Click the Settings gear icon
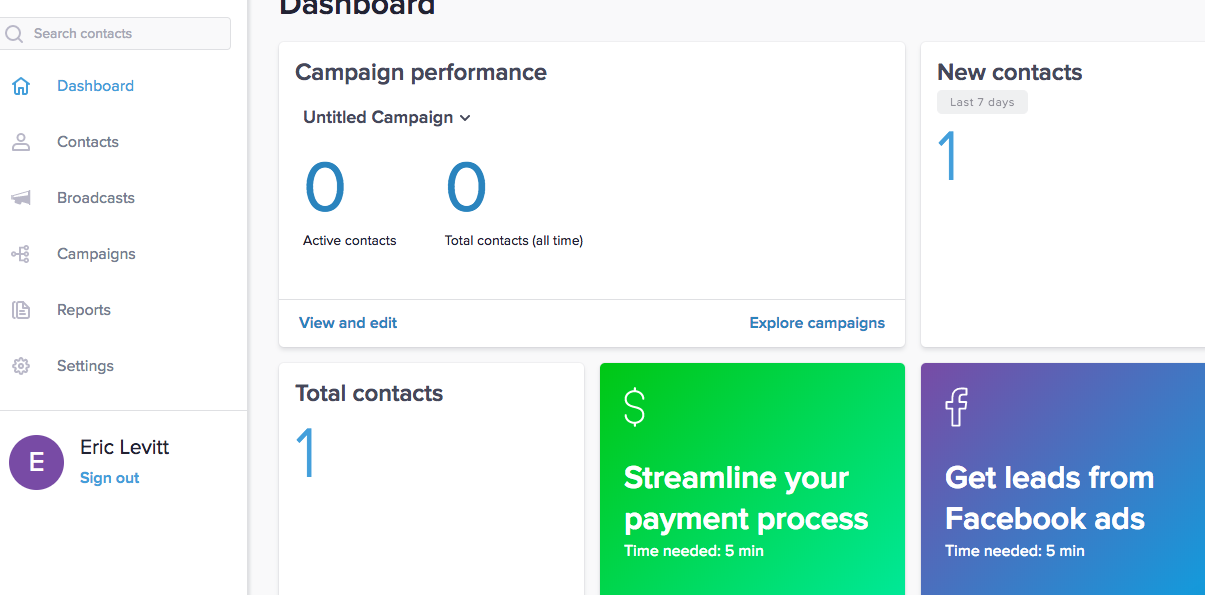Viewport: 1205px width, 595px height. (21, 366)
